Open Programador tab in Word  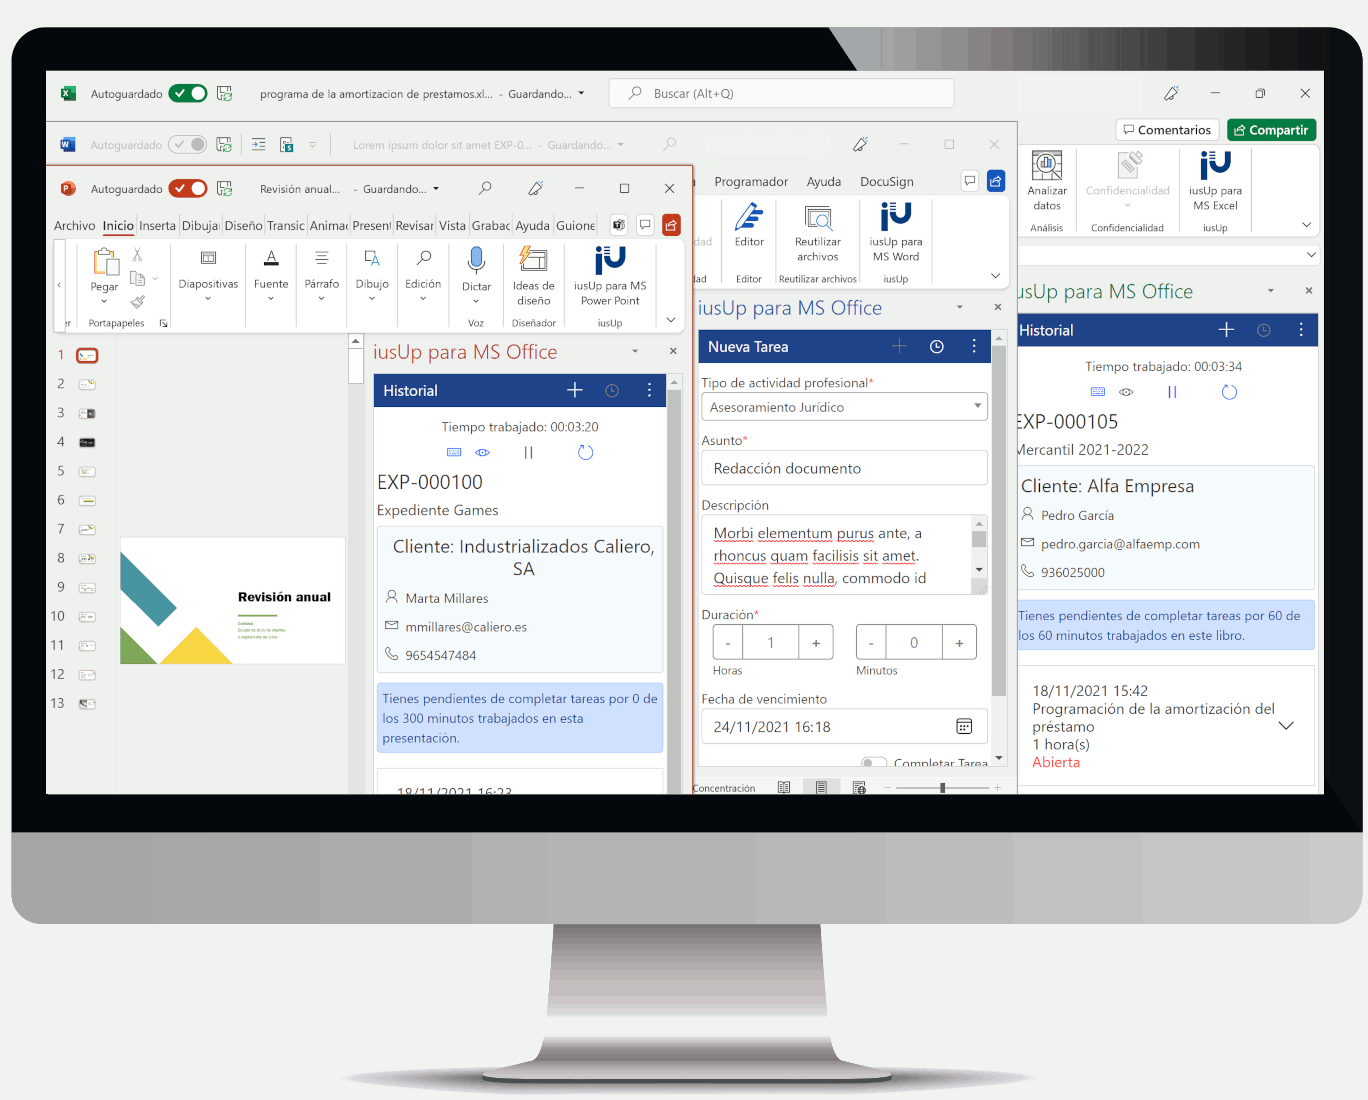(751, 182)
